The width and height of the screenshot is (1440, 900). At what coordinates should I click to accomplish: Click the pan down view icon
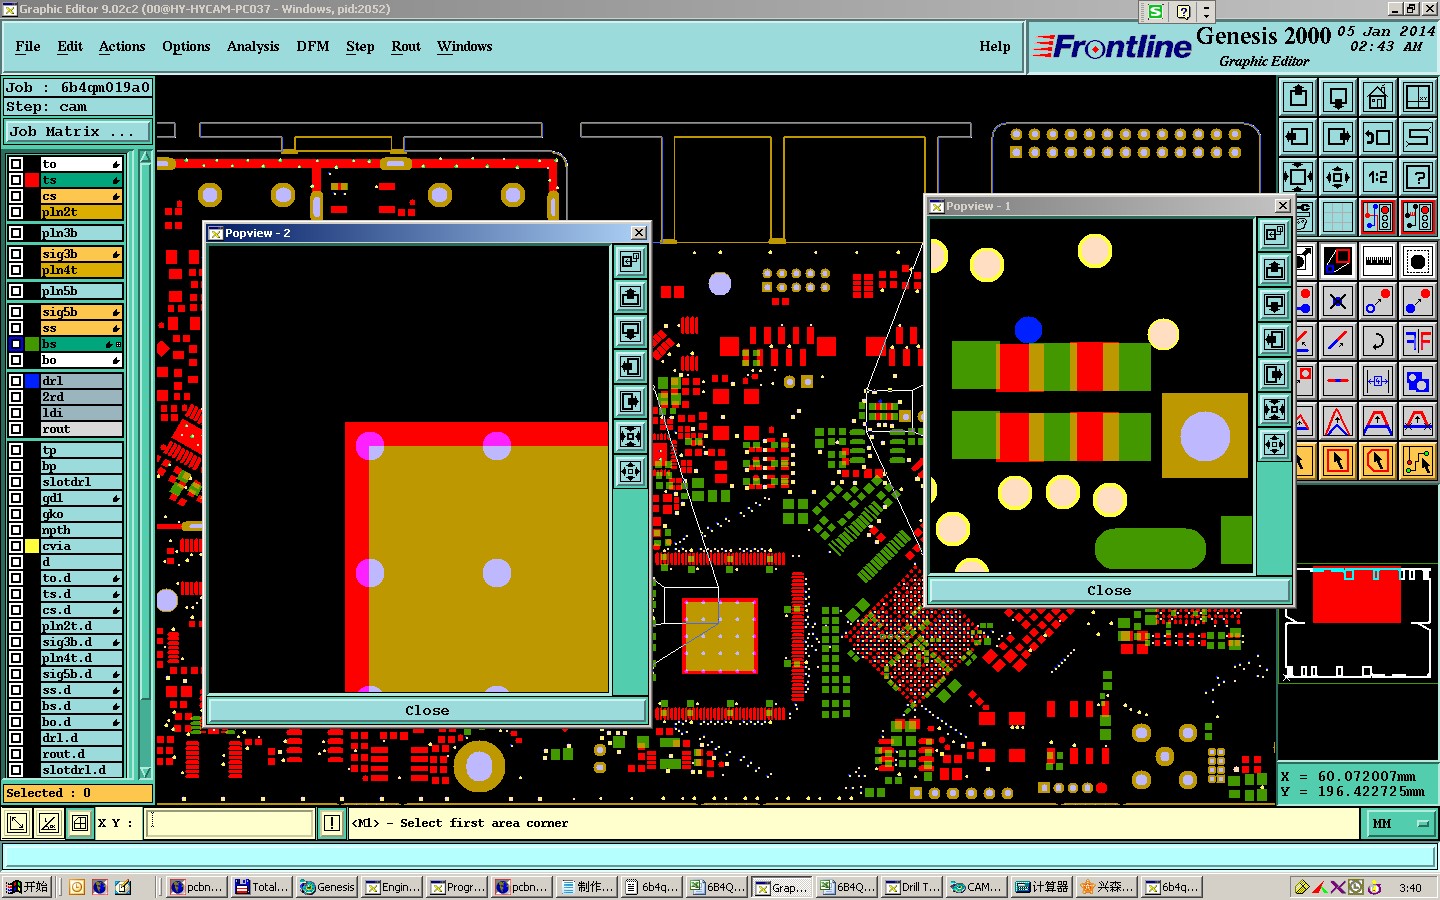click(x=1338, y=97)
